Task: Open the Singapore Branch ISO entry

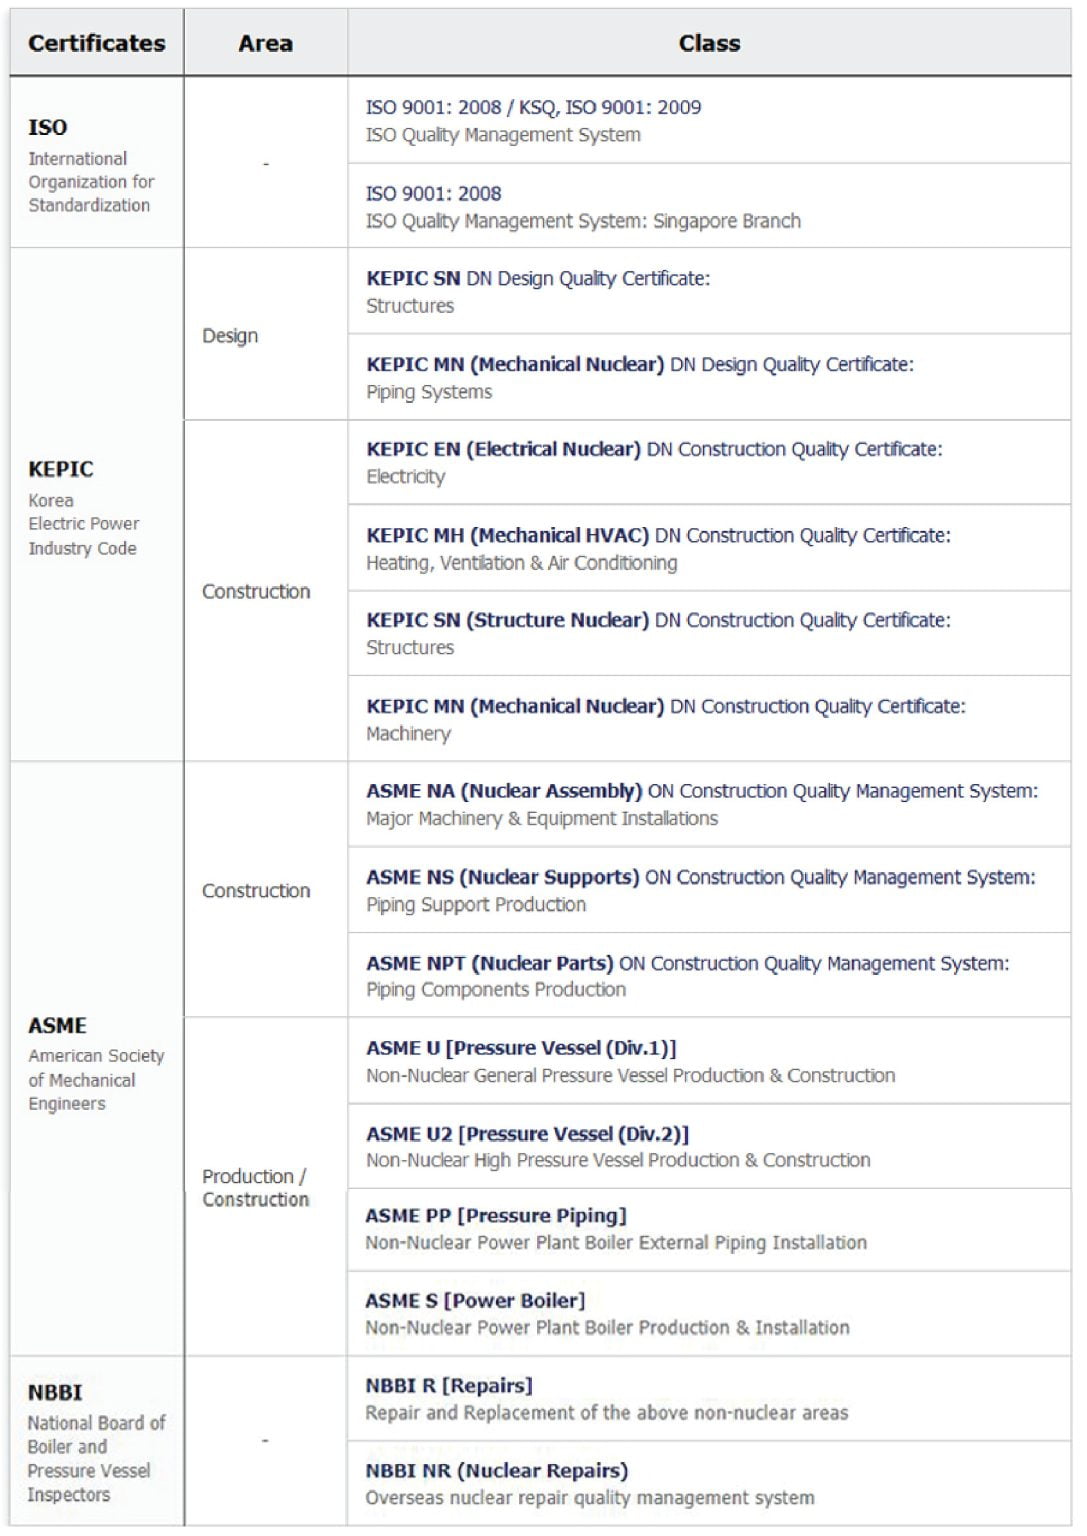Action: pyautogui.click(x=582, y=221)
